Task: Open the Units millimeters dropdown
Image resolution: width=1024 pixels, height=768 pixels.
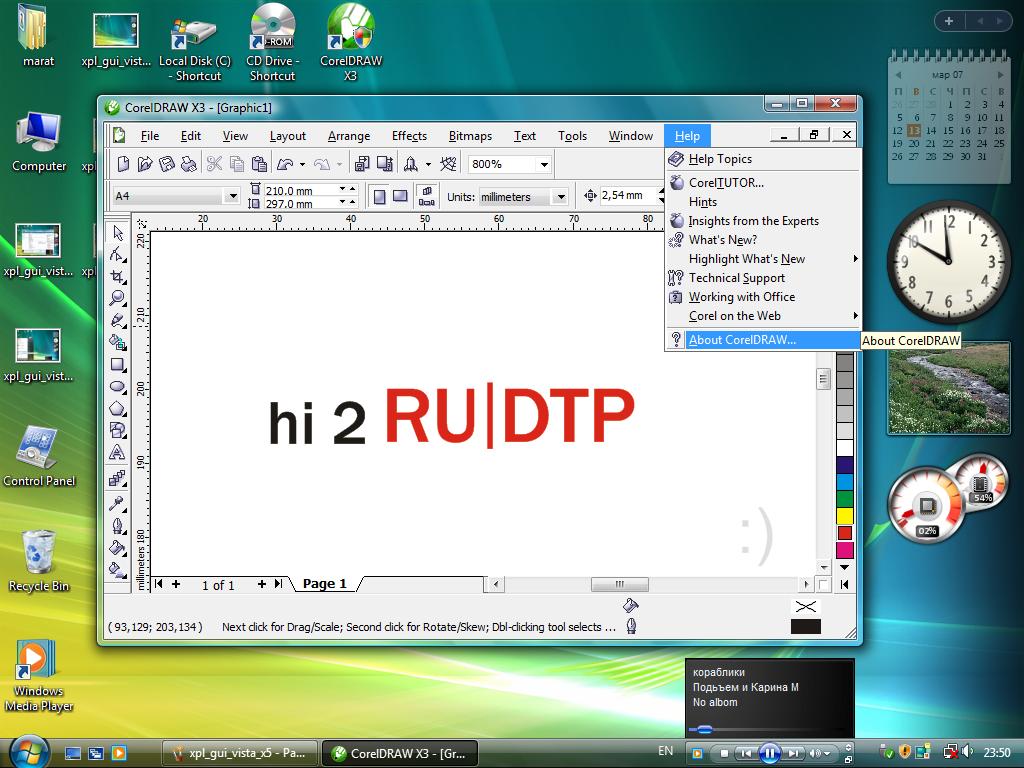Action: tap(560, 197)
